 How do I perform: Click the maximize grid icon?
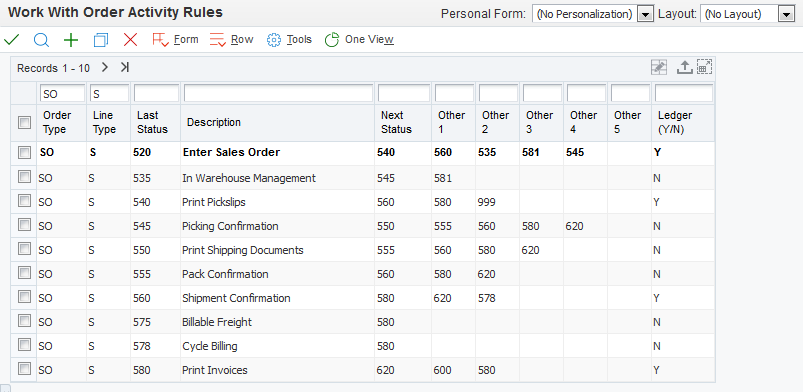(x=704, y=67)
